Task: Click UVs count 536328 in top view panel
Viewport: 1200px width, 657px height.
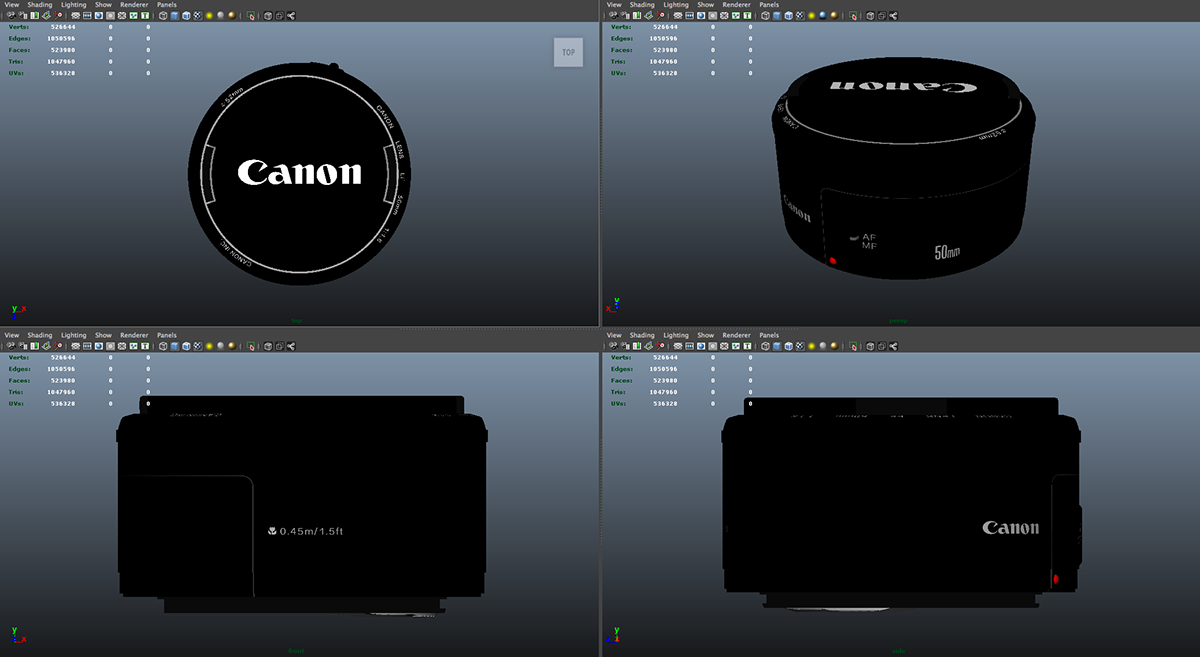Action: pos(64,73)
